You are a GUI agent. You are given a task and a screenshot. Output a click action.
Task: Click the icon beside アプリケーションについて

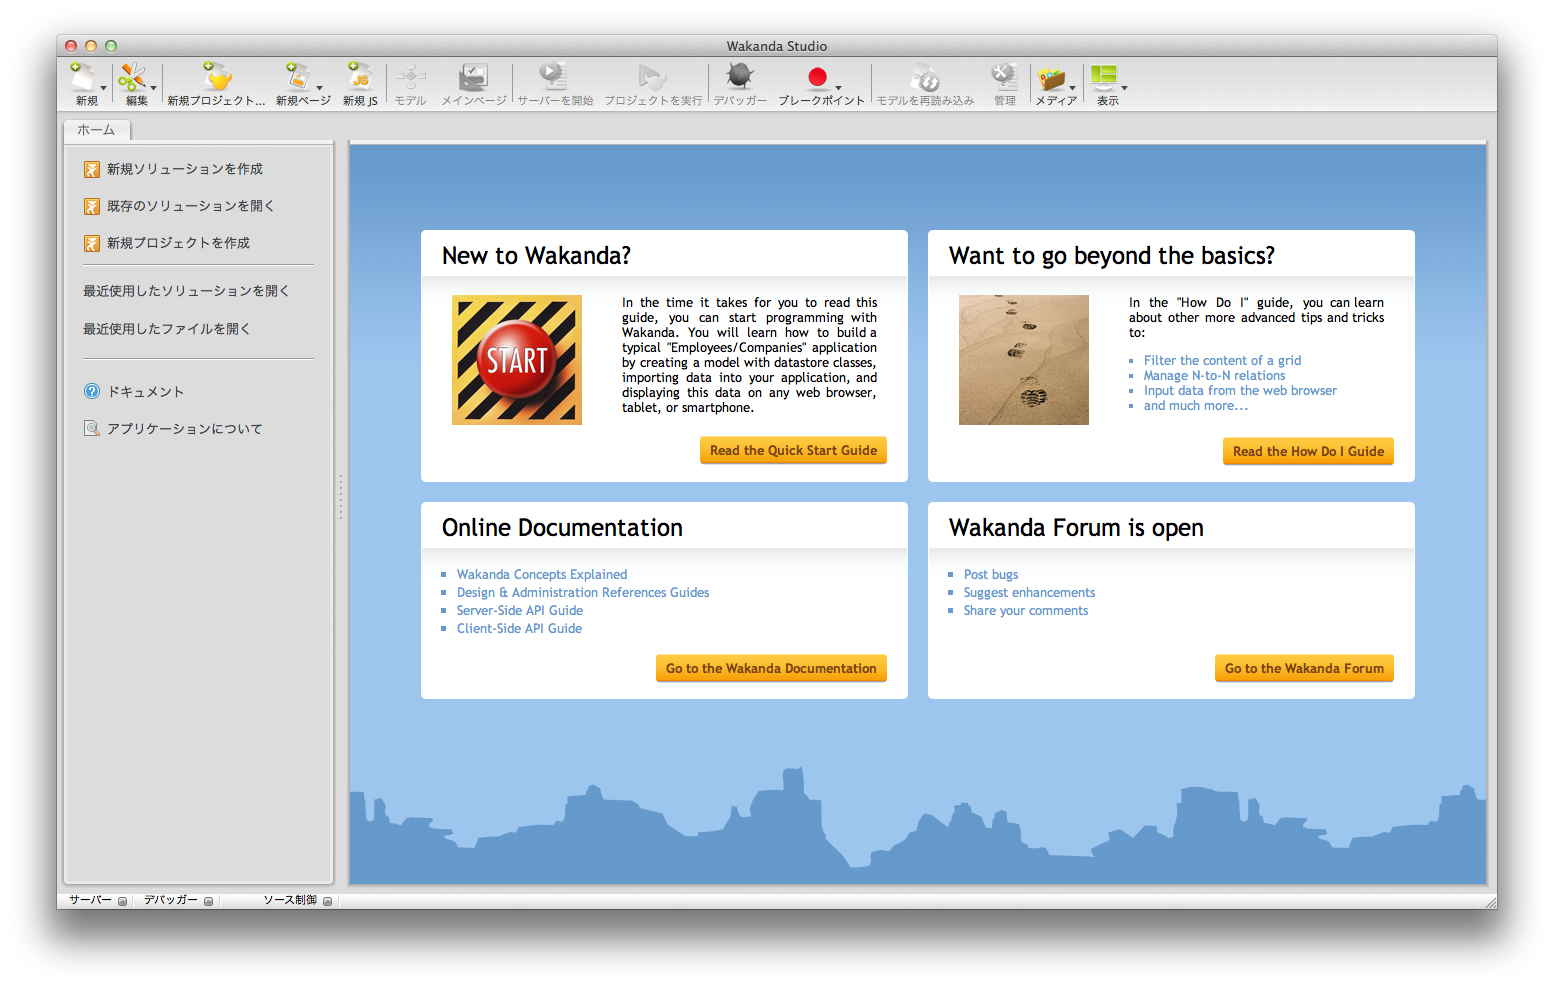click(92, 429)
